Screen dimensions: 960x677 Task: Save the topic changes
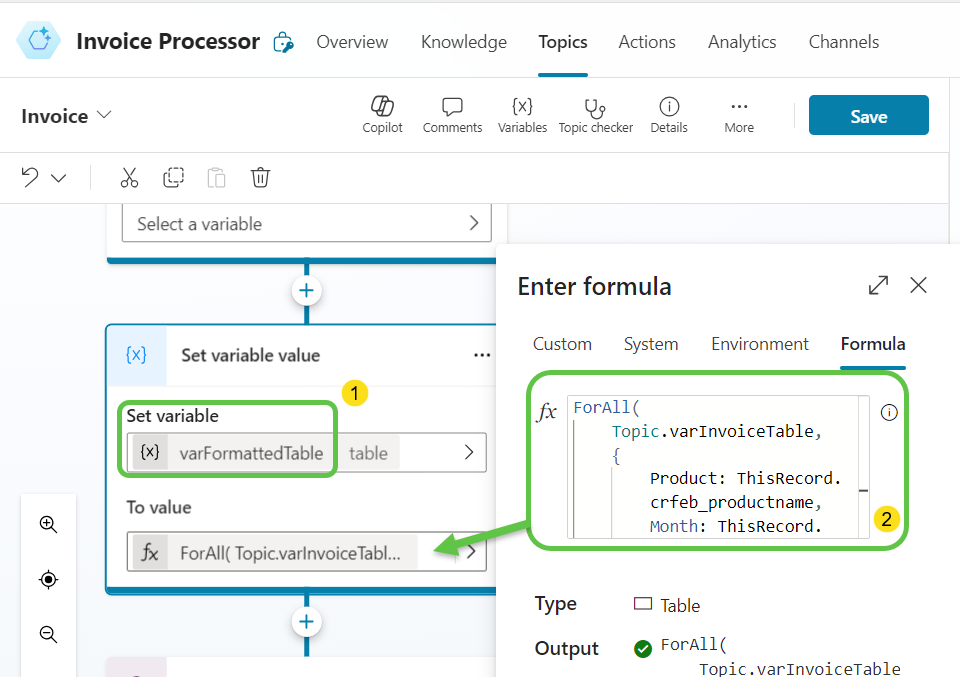pos(868,115)
